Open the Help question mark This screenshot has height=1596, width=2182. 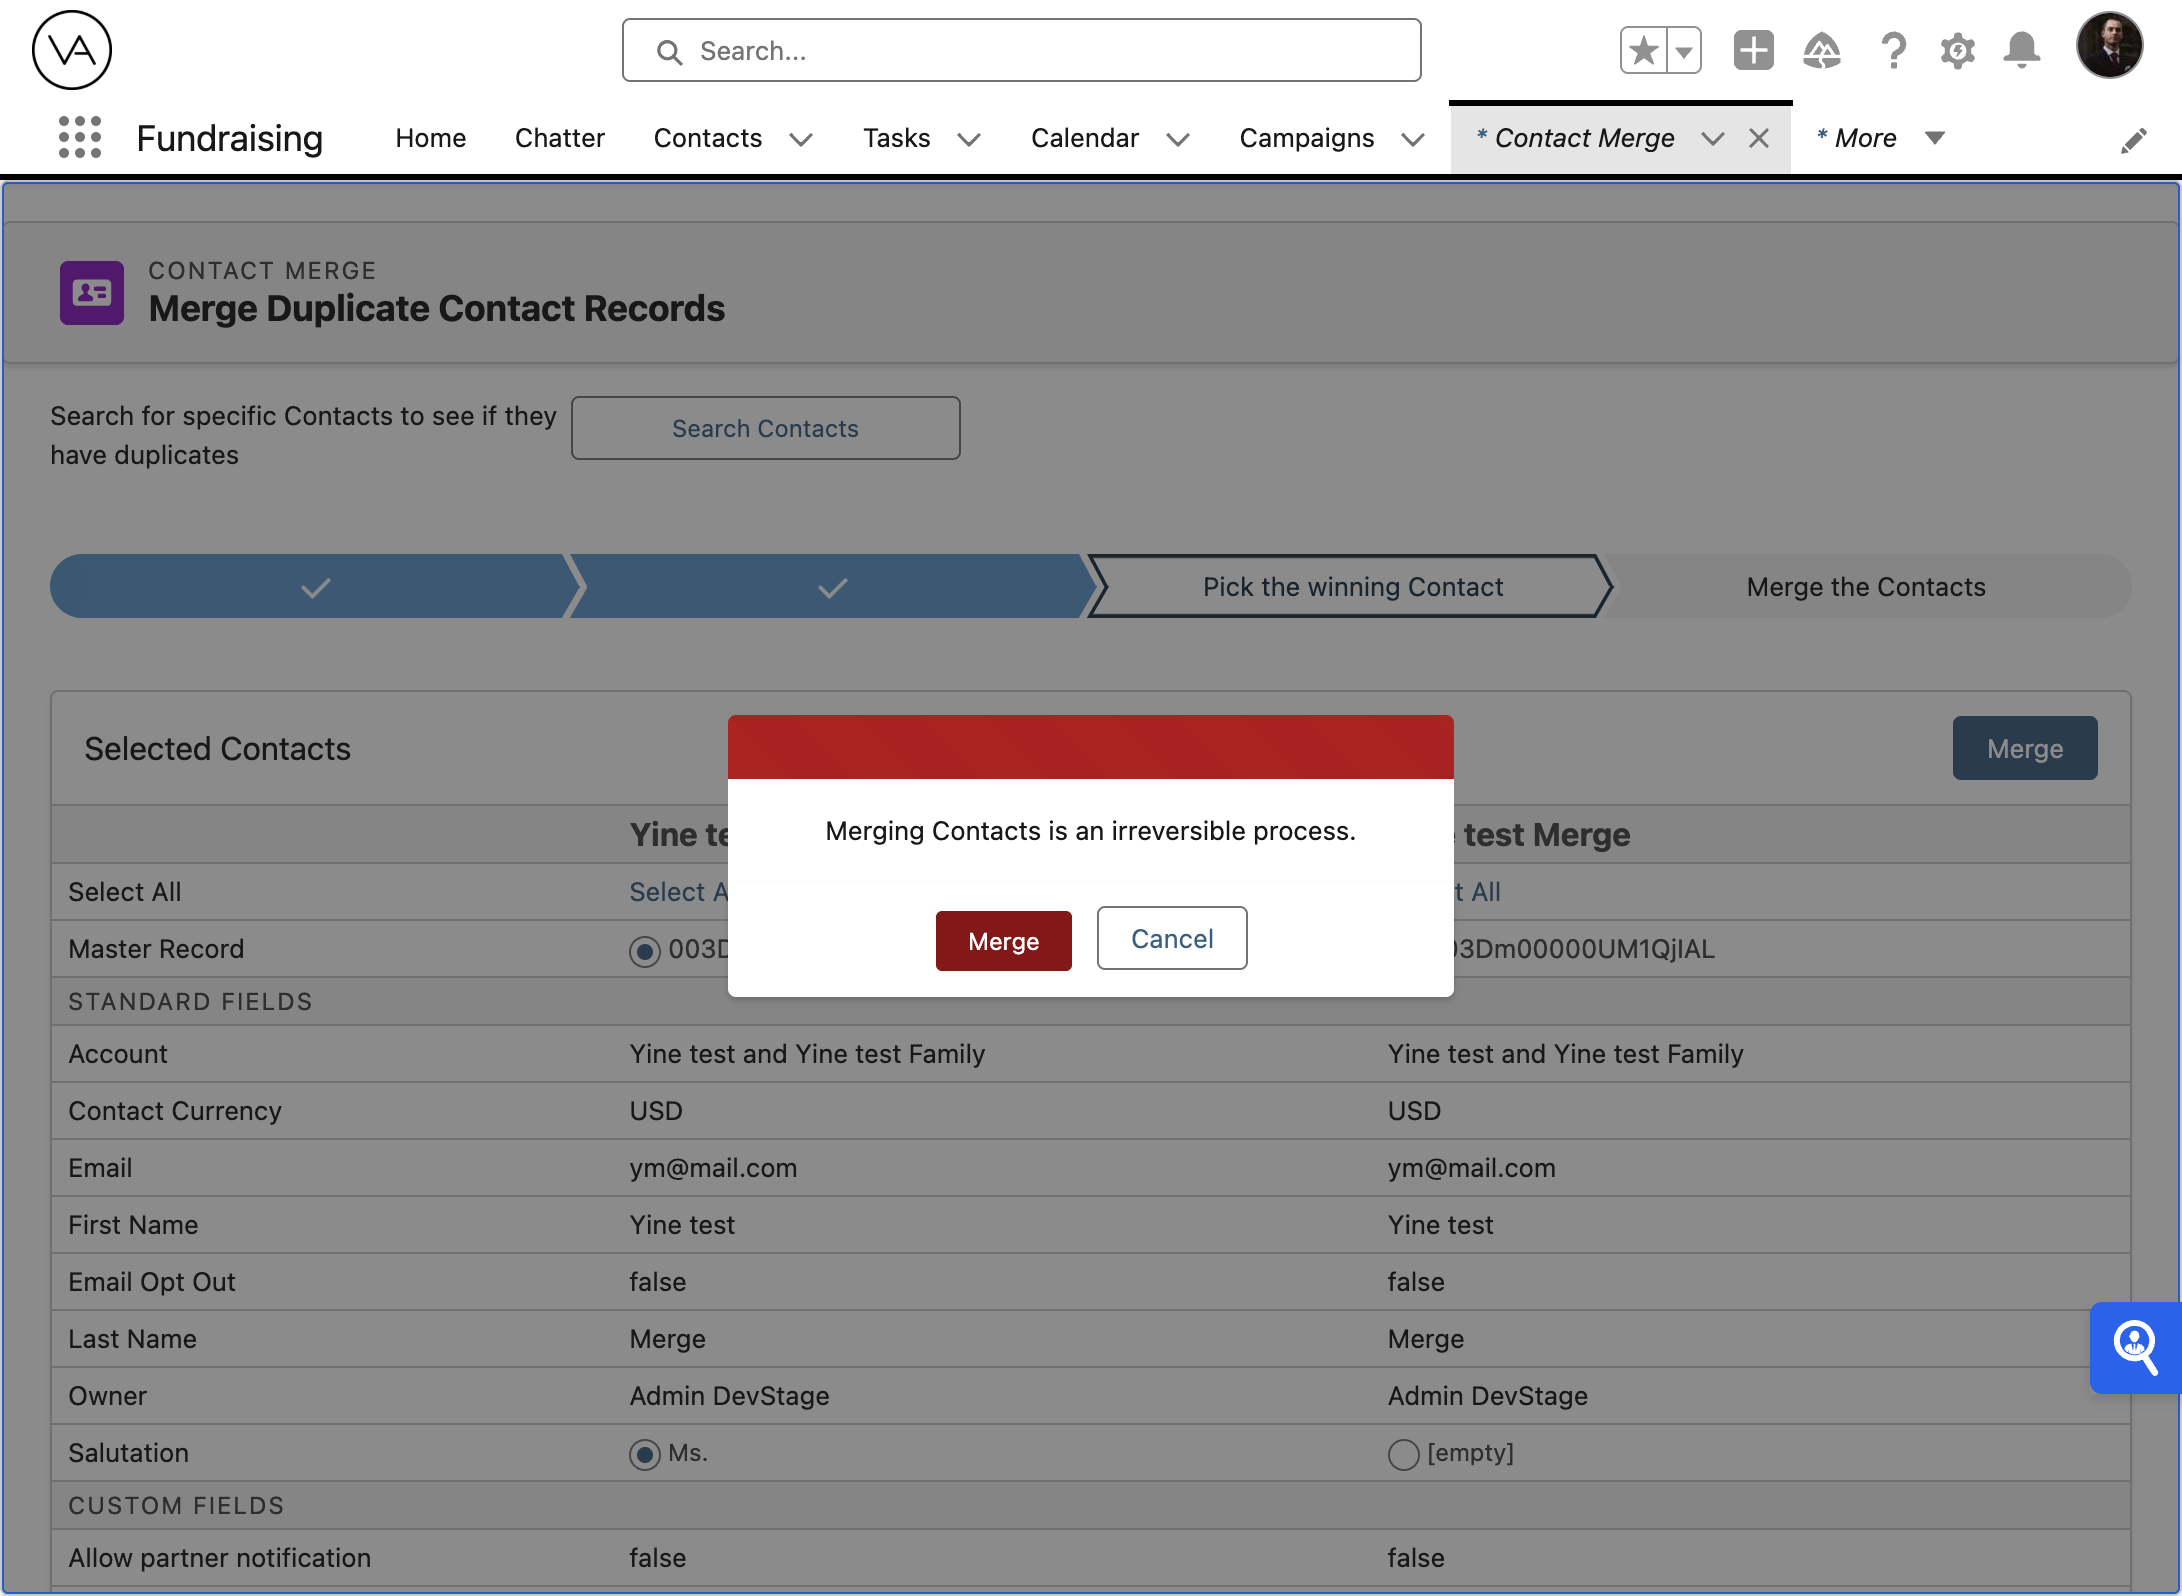[x=1892, y=50]
